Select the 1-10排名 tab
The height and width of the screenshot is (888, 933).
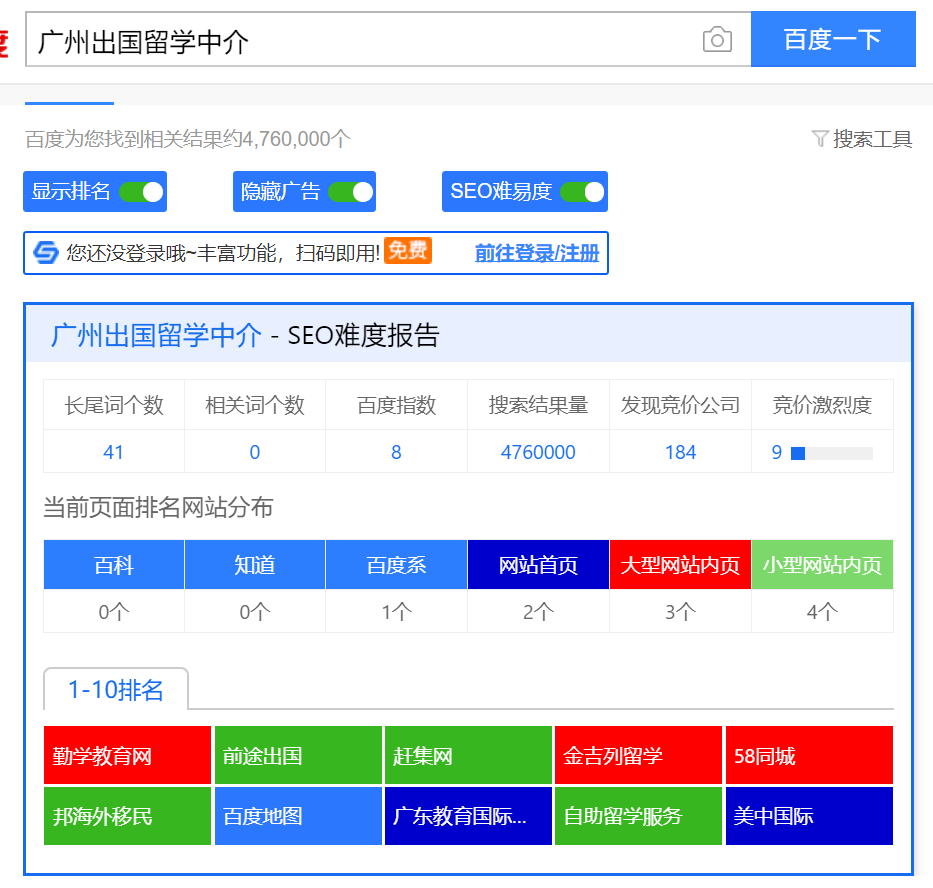[x=115, y=690]
